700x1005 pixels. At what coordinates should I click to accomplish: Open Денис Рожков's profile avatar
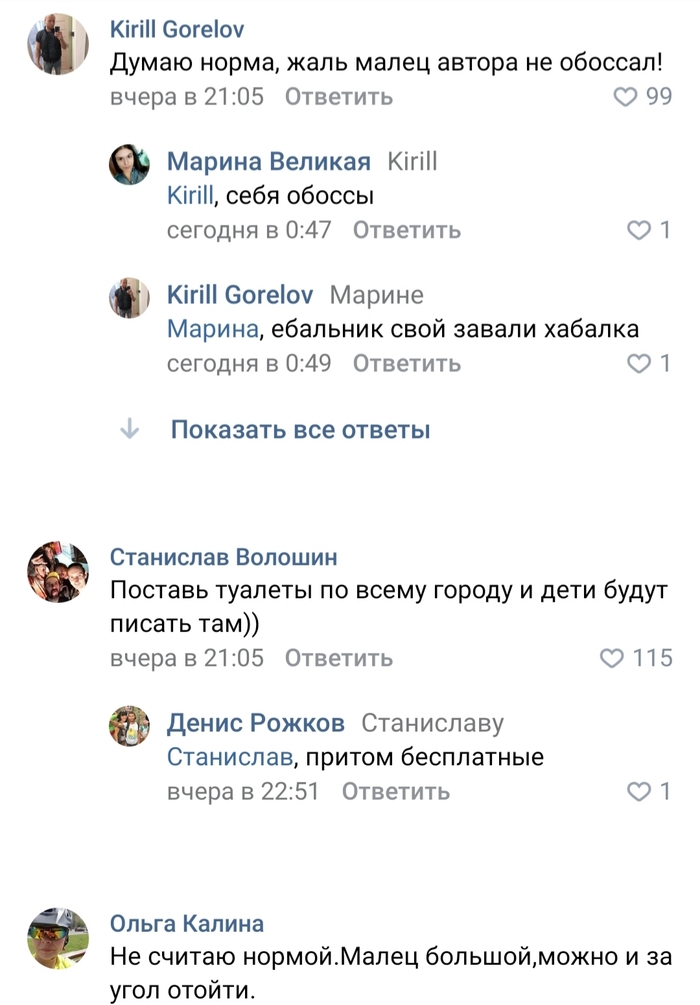pyautogui.click(x=129, y=726)
